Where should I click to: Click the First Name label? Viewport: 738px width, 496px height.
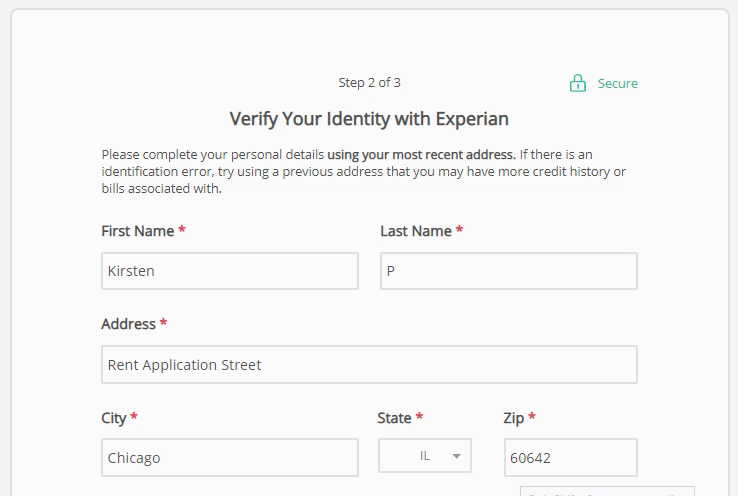[x=138, y=231]
